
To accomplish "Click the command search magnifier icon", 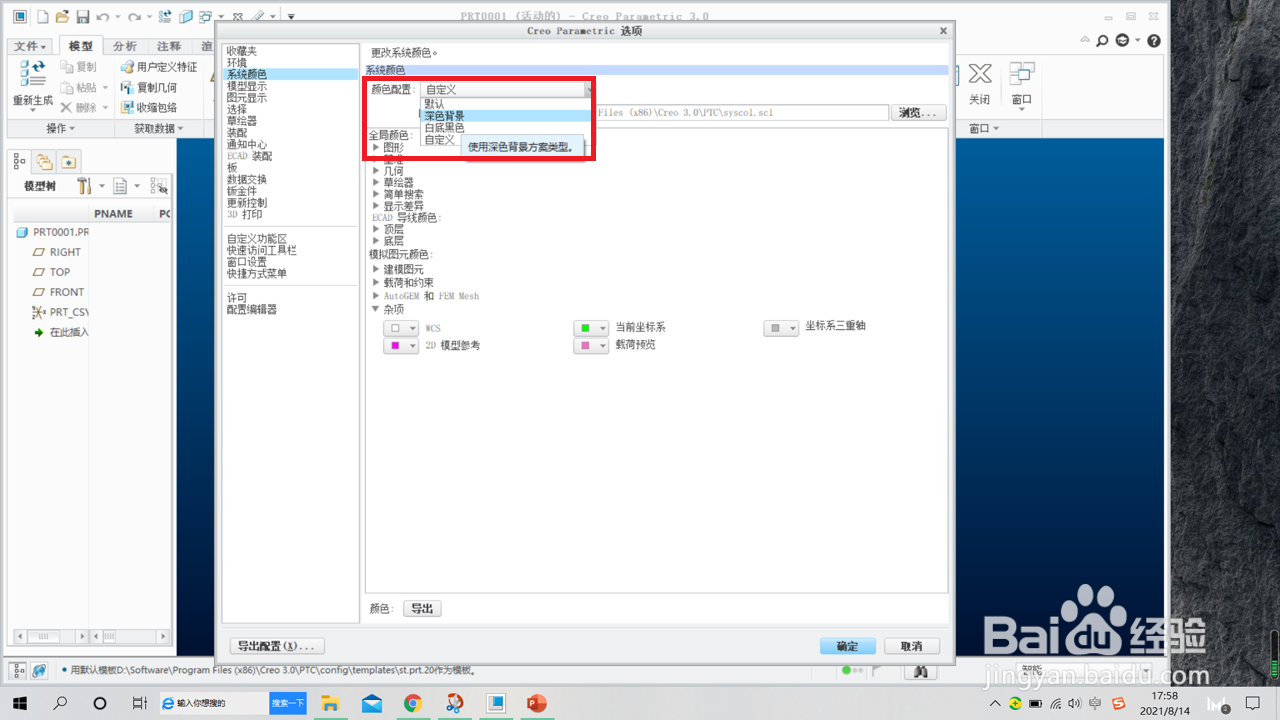I will click(x=1102, y=41).
